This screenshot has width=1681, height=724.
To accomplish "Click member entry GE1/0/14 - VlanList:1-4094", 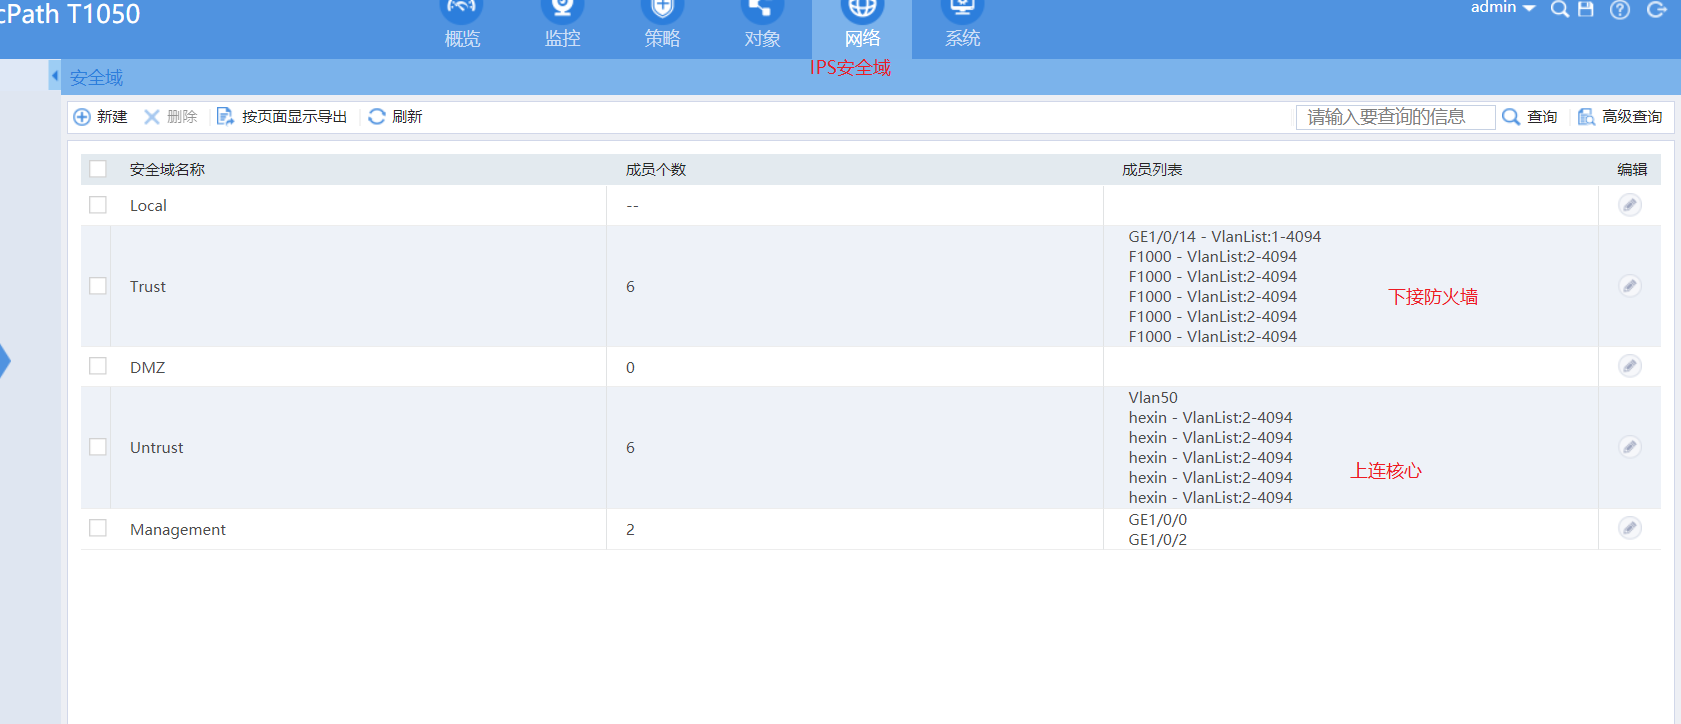I will point(1225,237).
